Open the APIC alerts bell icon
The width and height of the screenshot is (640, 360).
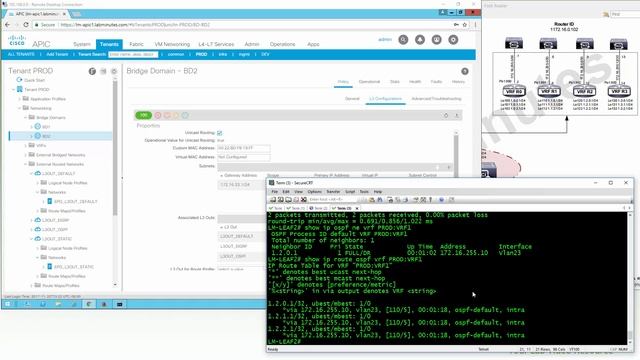[420, 40]
